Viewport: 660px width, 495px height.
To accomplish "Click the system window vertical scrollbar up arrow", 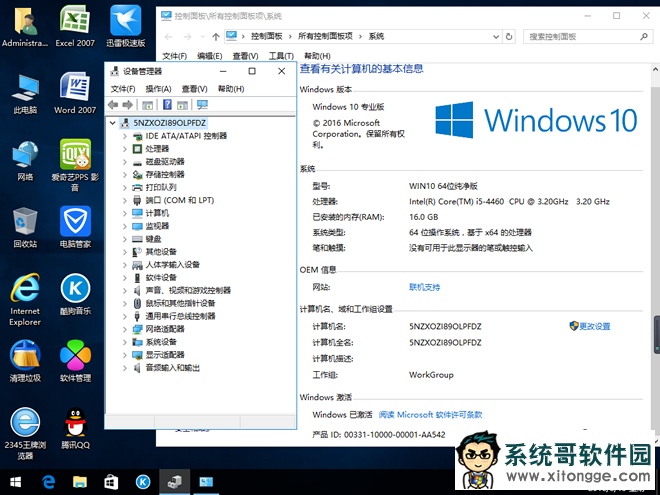I will point(655,69).
